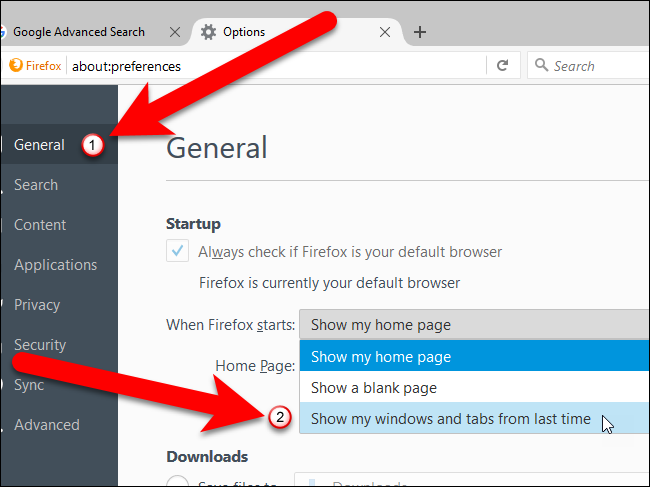This screenshot has height=487, width=650.
Task: Click the Firefox identity icon in address bar
Action: click(15, 65)
